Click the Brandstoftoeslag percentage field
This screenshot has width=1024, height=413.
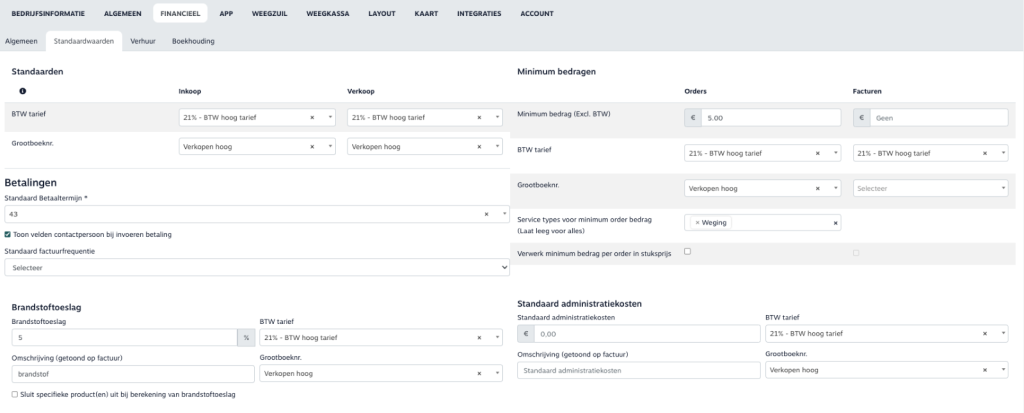tap(122, 338)
